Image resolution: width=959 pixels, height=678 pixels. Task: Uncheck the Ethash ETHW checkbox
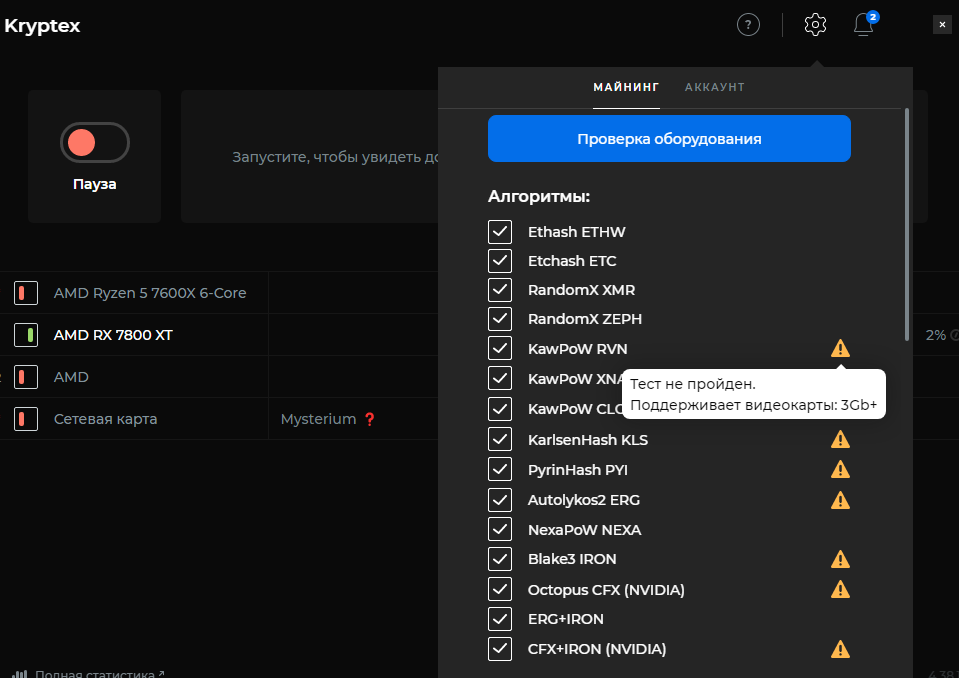tap(500, 232)
